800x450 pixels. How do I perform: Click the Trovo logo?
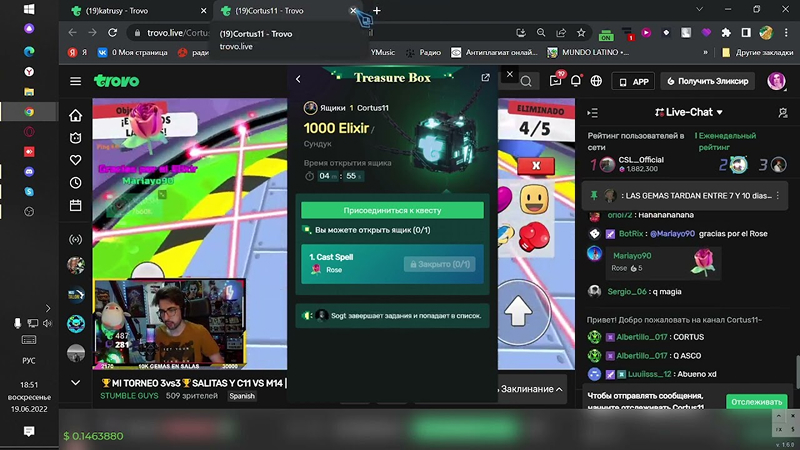(116, 81)
